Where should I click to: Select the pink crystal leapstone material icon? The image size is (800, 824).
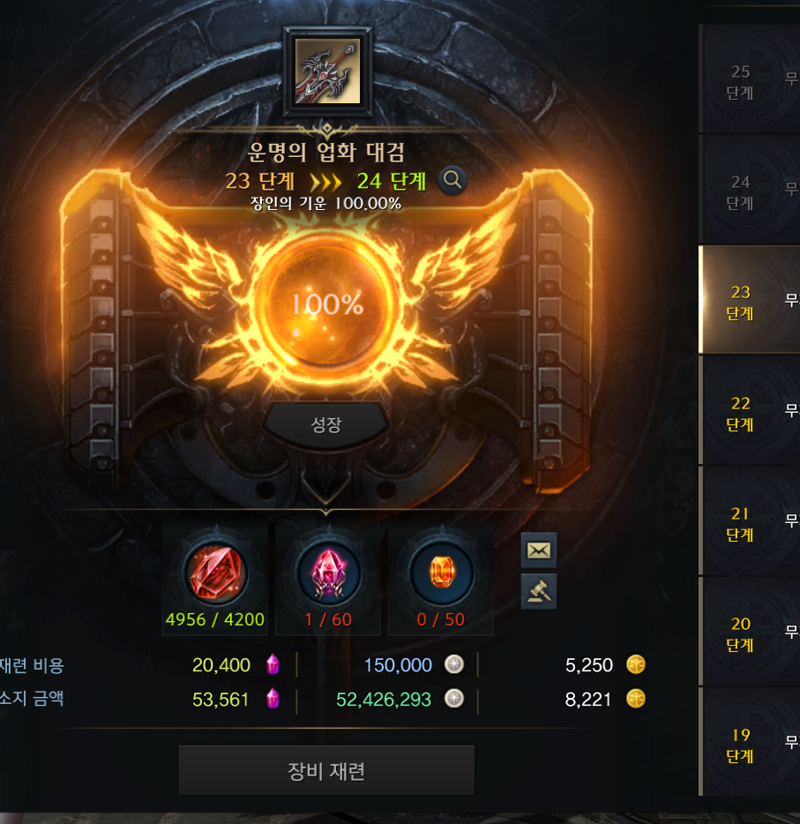pyautogui.click(x=329, y=573)
